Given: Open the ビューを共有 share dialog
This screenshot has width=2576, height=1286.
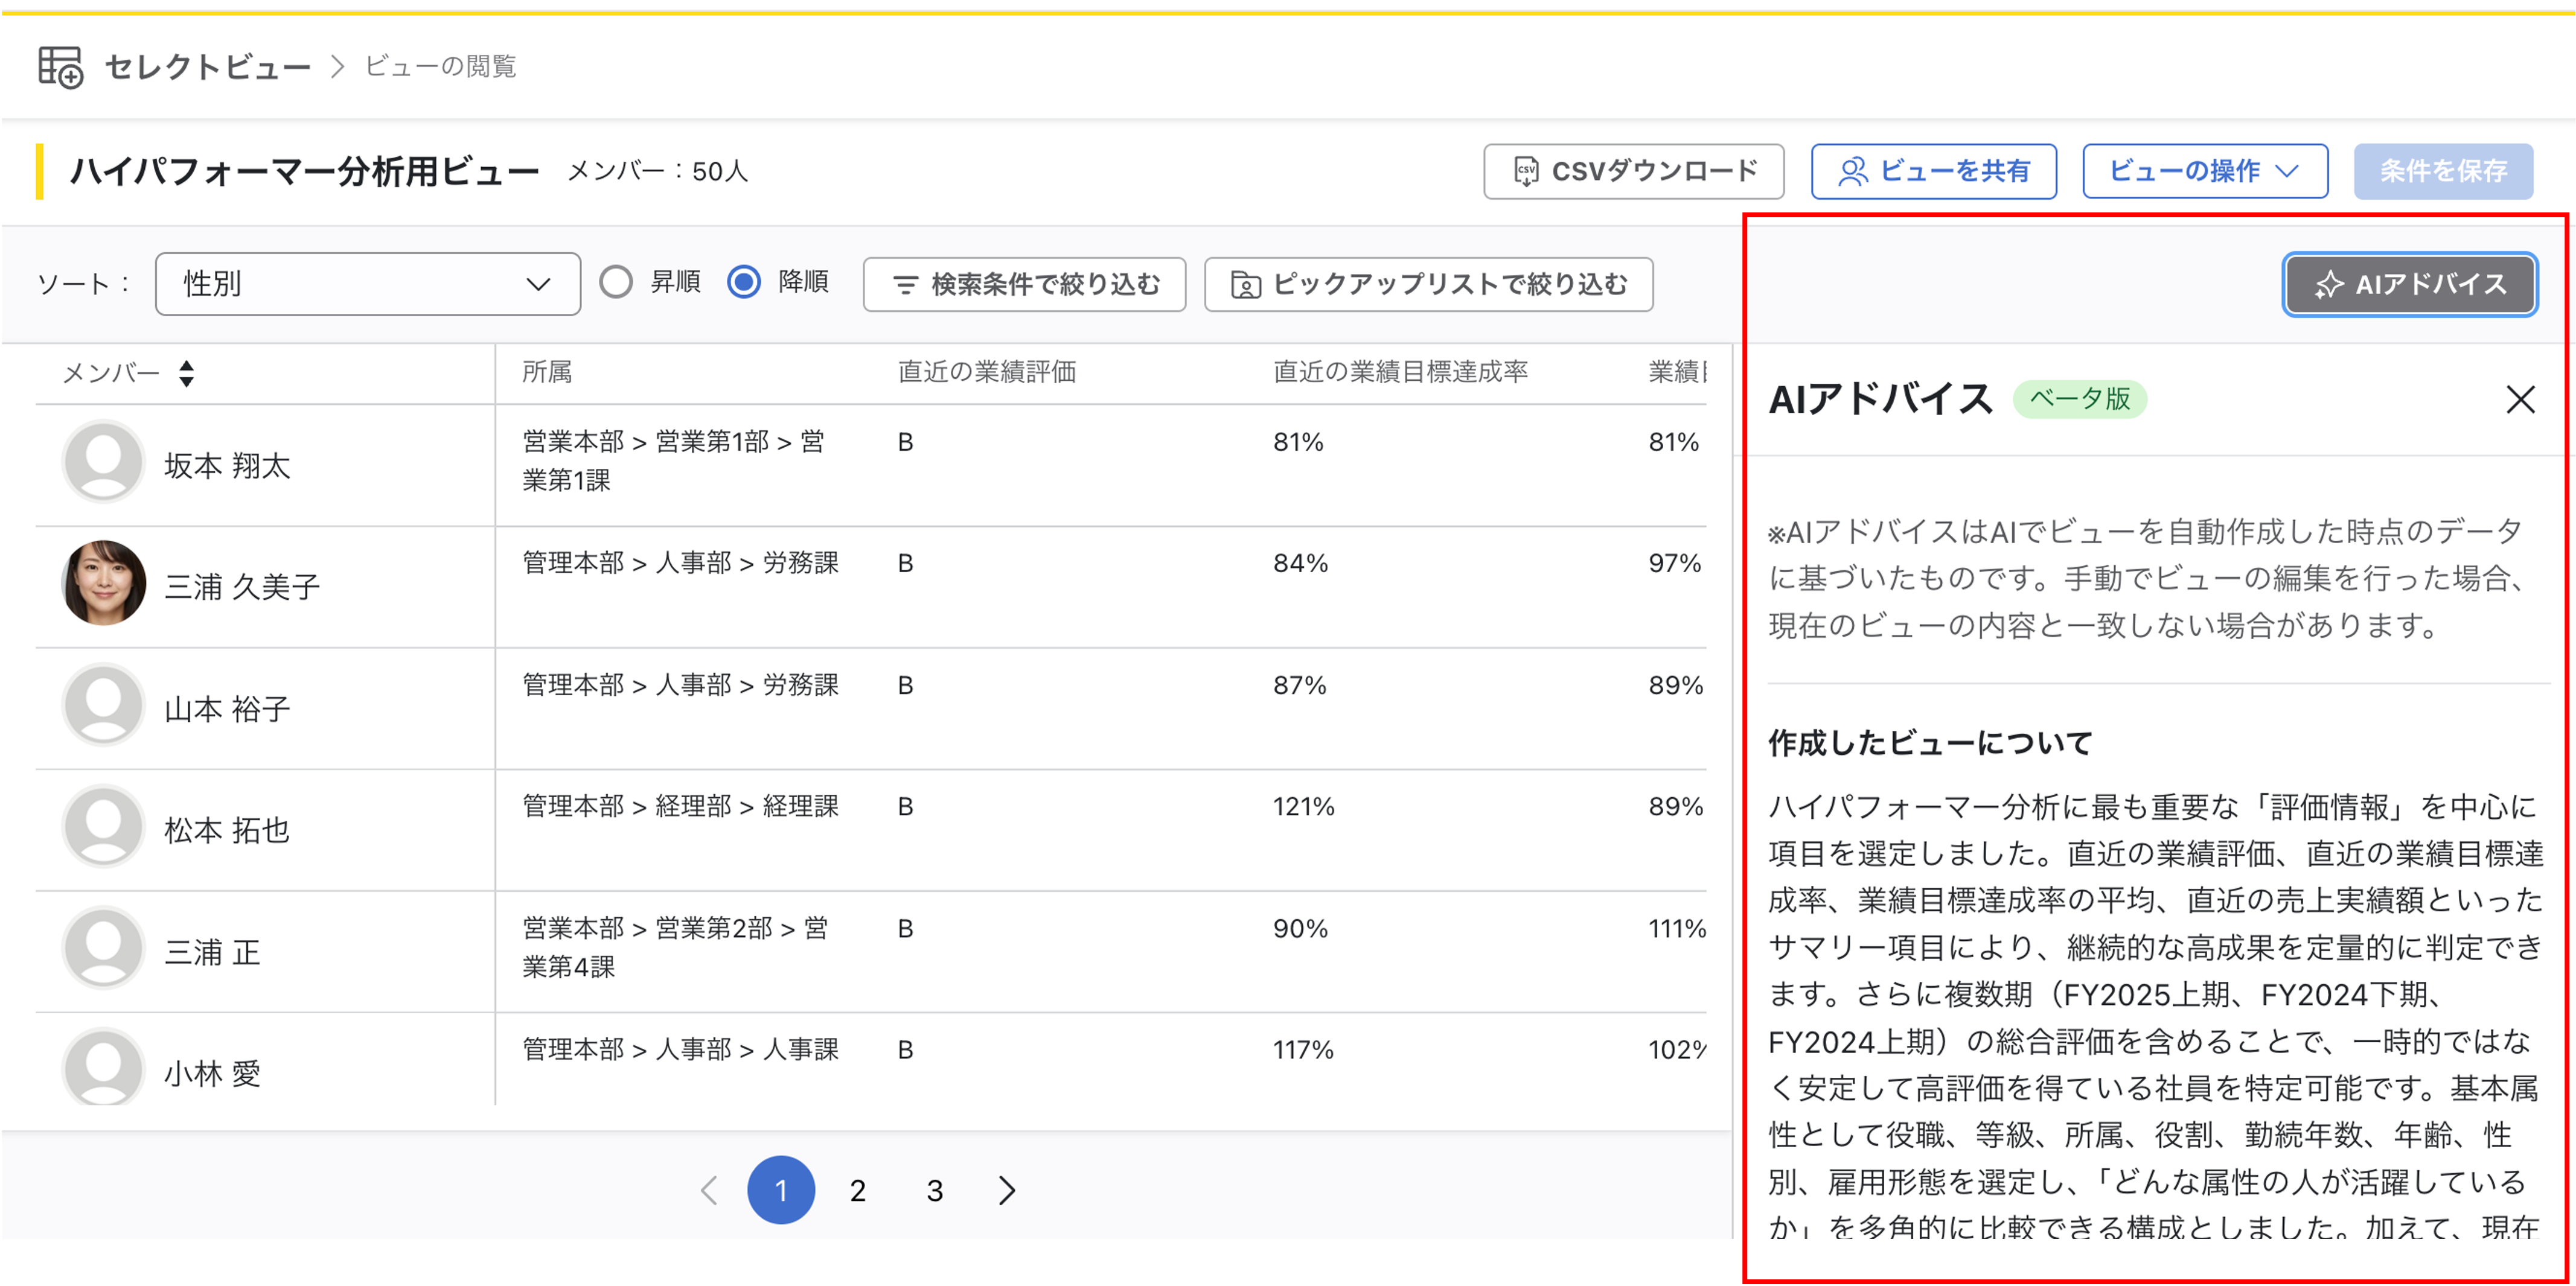Looking at the screenshot, I should coord(1933,171).
